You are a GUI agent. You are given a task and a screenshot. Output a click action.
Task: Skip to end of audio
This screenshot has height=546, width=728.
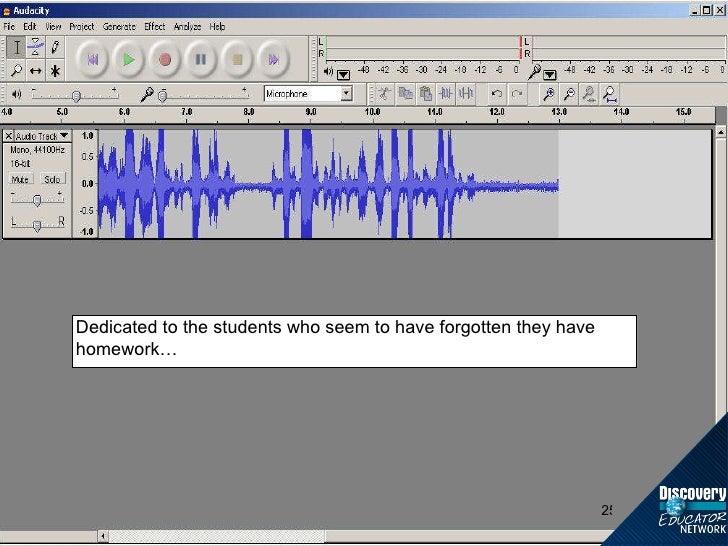pyautogui.click(x=273, y=59)
